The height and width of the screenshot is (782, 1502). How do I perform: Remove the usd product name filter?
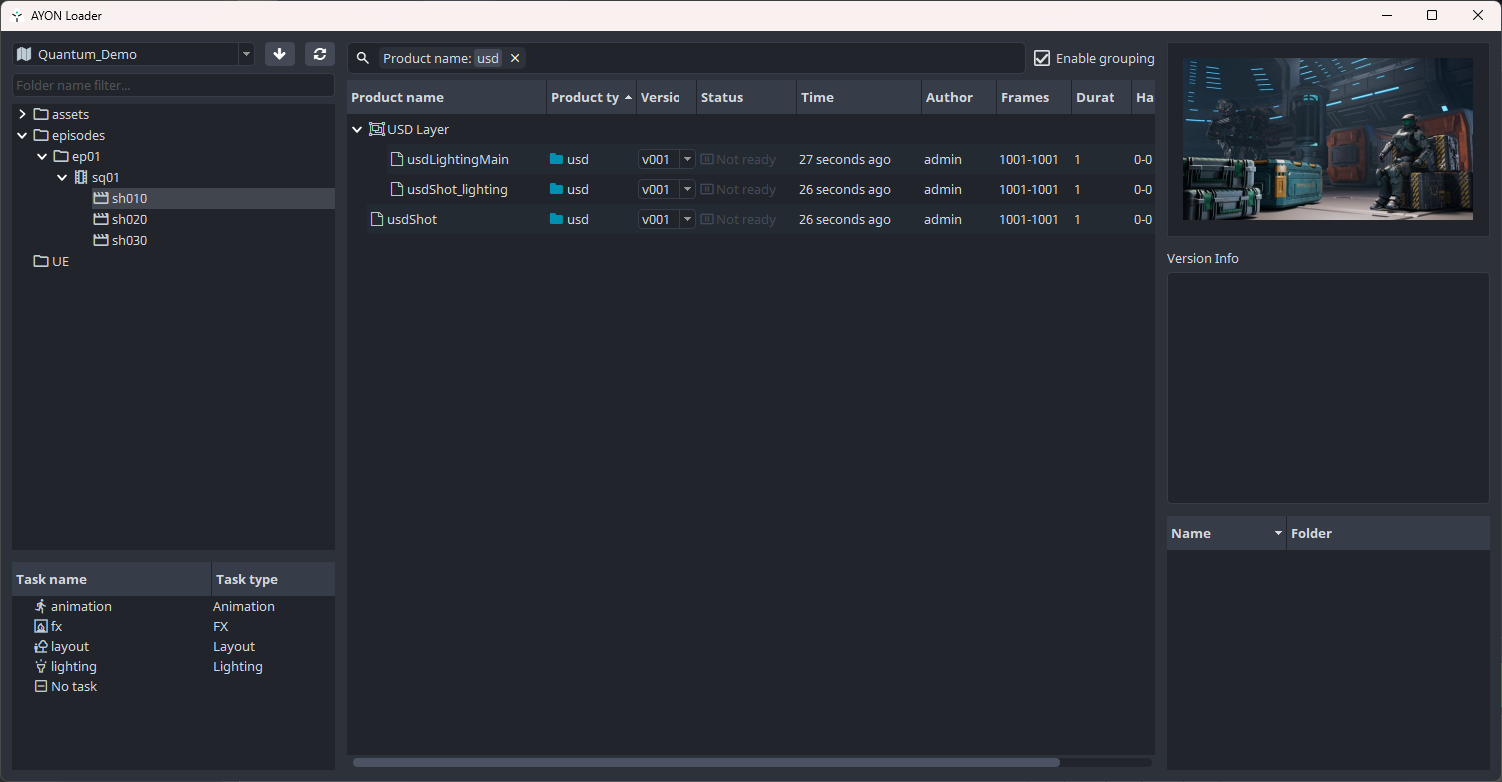pyautogui.click(x=515, y=58)
